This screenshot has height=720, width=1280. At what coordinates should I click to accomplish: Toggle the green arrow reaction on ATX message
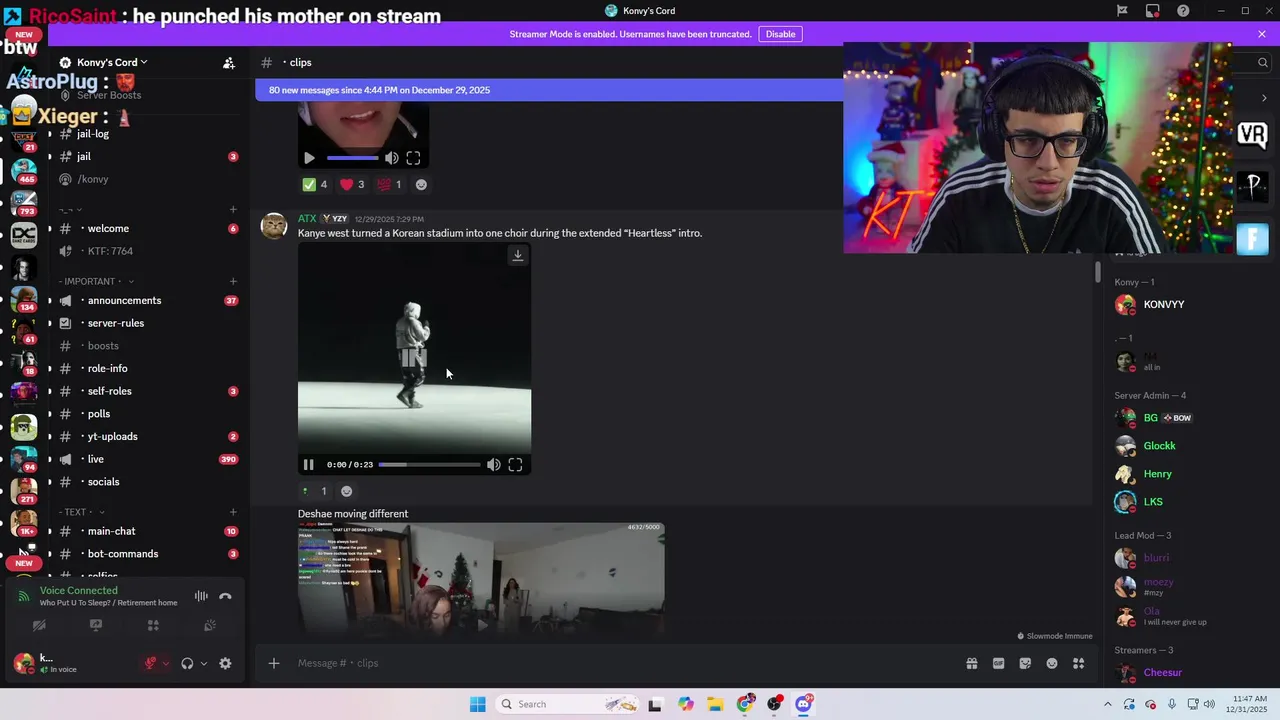(x=315, y=491)
